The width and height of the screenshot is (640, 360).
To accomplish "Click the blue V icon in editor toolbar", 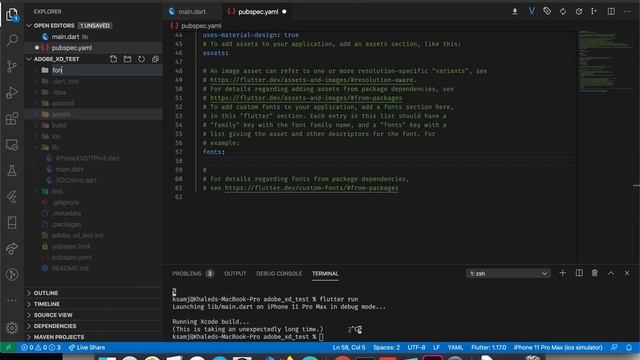I will tap(531, 11).
